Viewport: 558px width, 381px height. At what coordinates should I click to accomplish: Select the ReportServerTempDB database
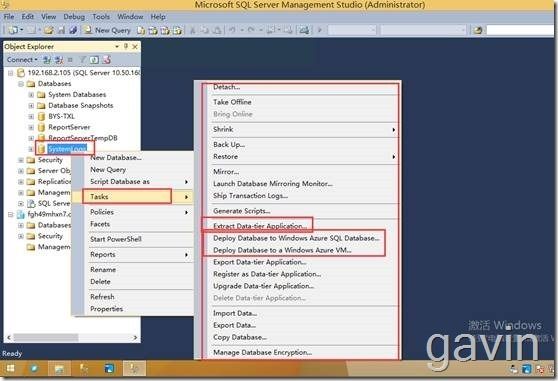click(83, 138)
